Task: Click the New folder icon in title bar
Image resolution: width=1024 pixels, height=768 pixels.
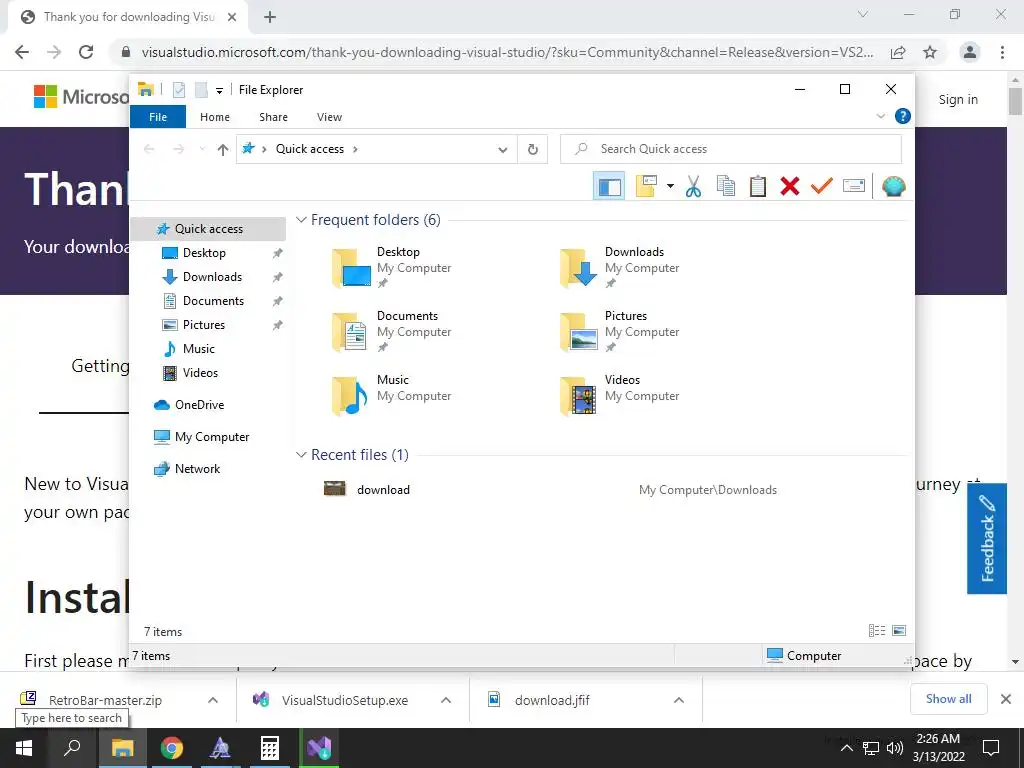Action: (x=201, y=90)
